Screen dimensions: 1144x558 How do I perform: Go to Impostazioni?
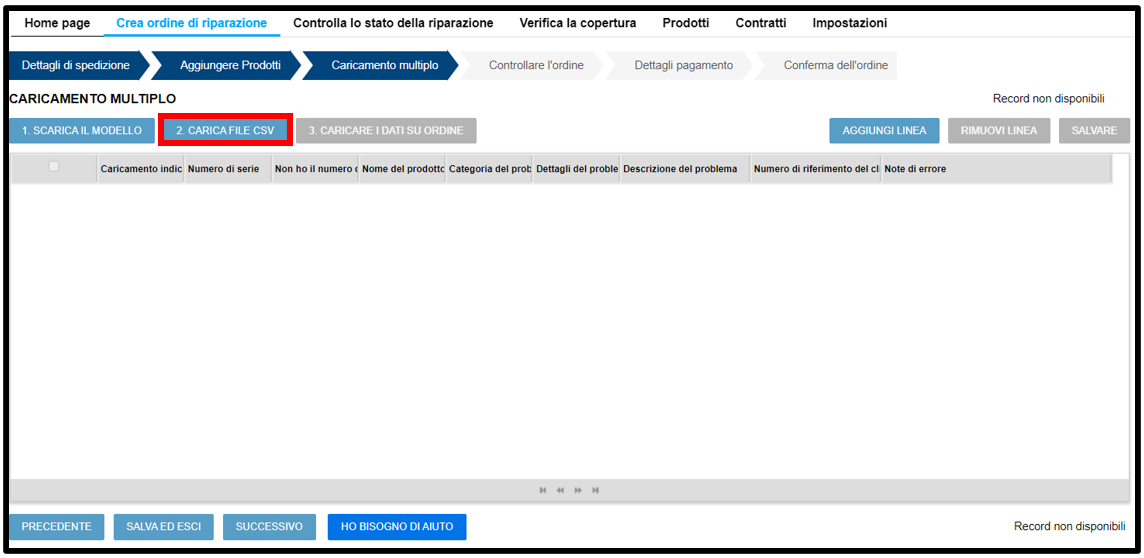[x=849, y=23]
